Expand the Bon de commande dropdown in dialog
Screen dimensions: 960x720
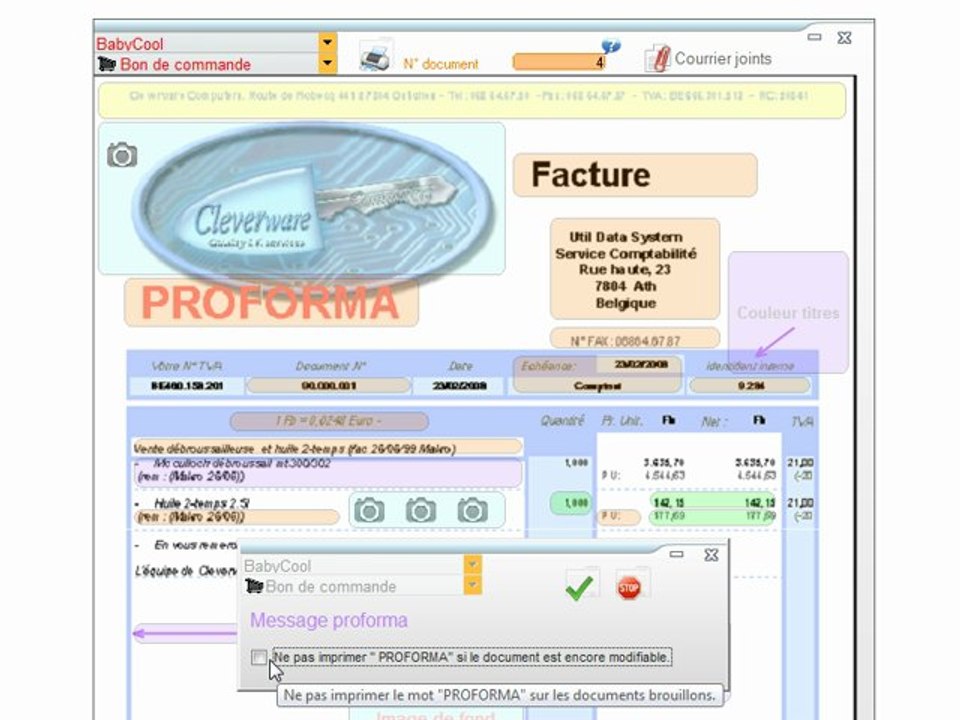click(472, 585)
